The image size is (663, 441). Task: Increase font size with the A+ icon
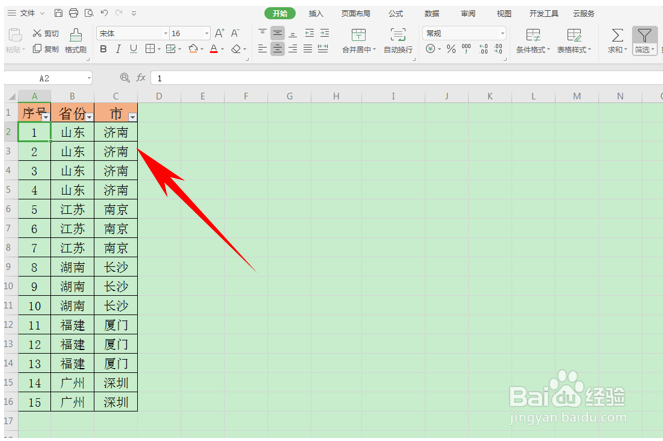pos(219,33)
